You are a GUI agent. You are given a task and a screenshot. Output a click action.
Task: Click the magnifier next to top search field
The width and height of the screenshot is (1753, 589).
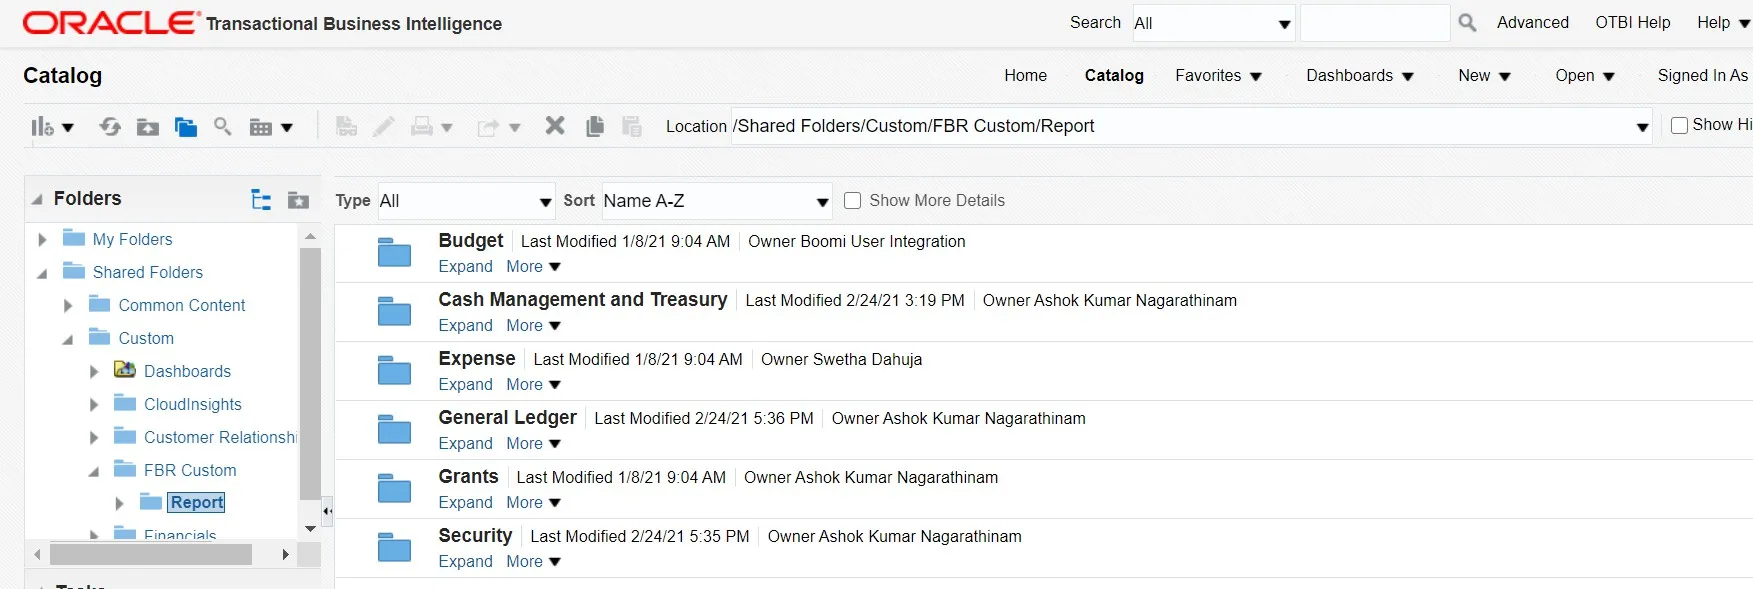(x=1467, y=23)
